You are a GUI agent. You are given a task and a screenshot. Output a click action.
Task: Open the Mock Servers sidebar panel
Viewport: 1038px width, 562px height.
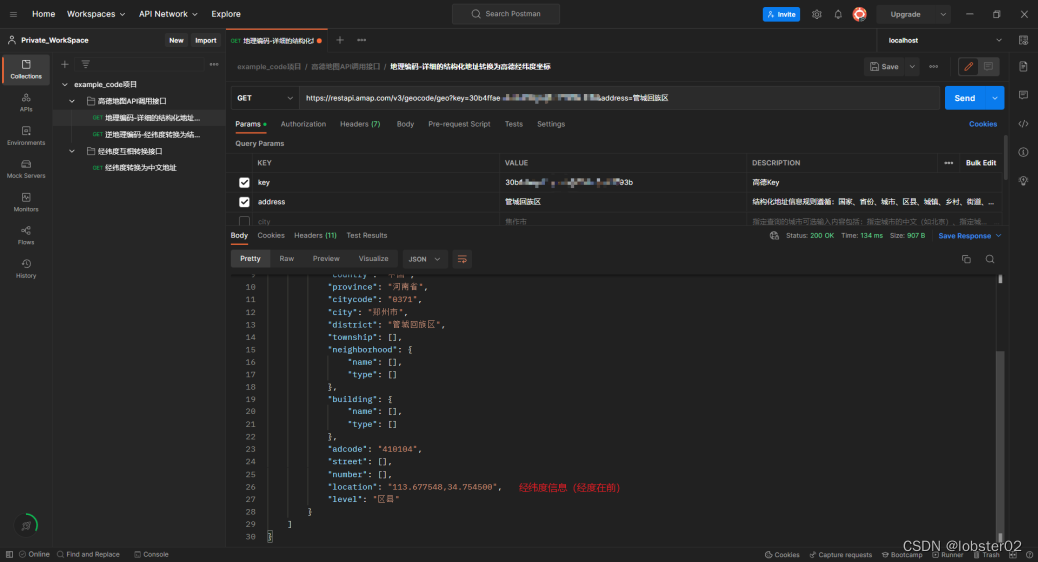[x=26, y=169]
